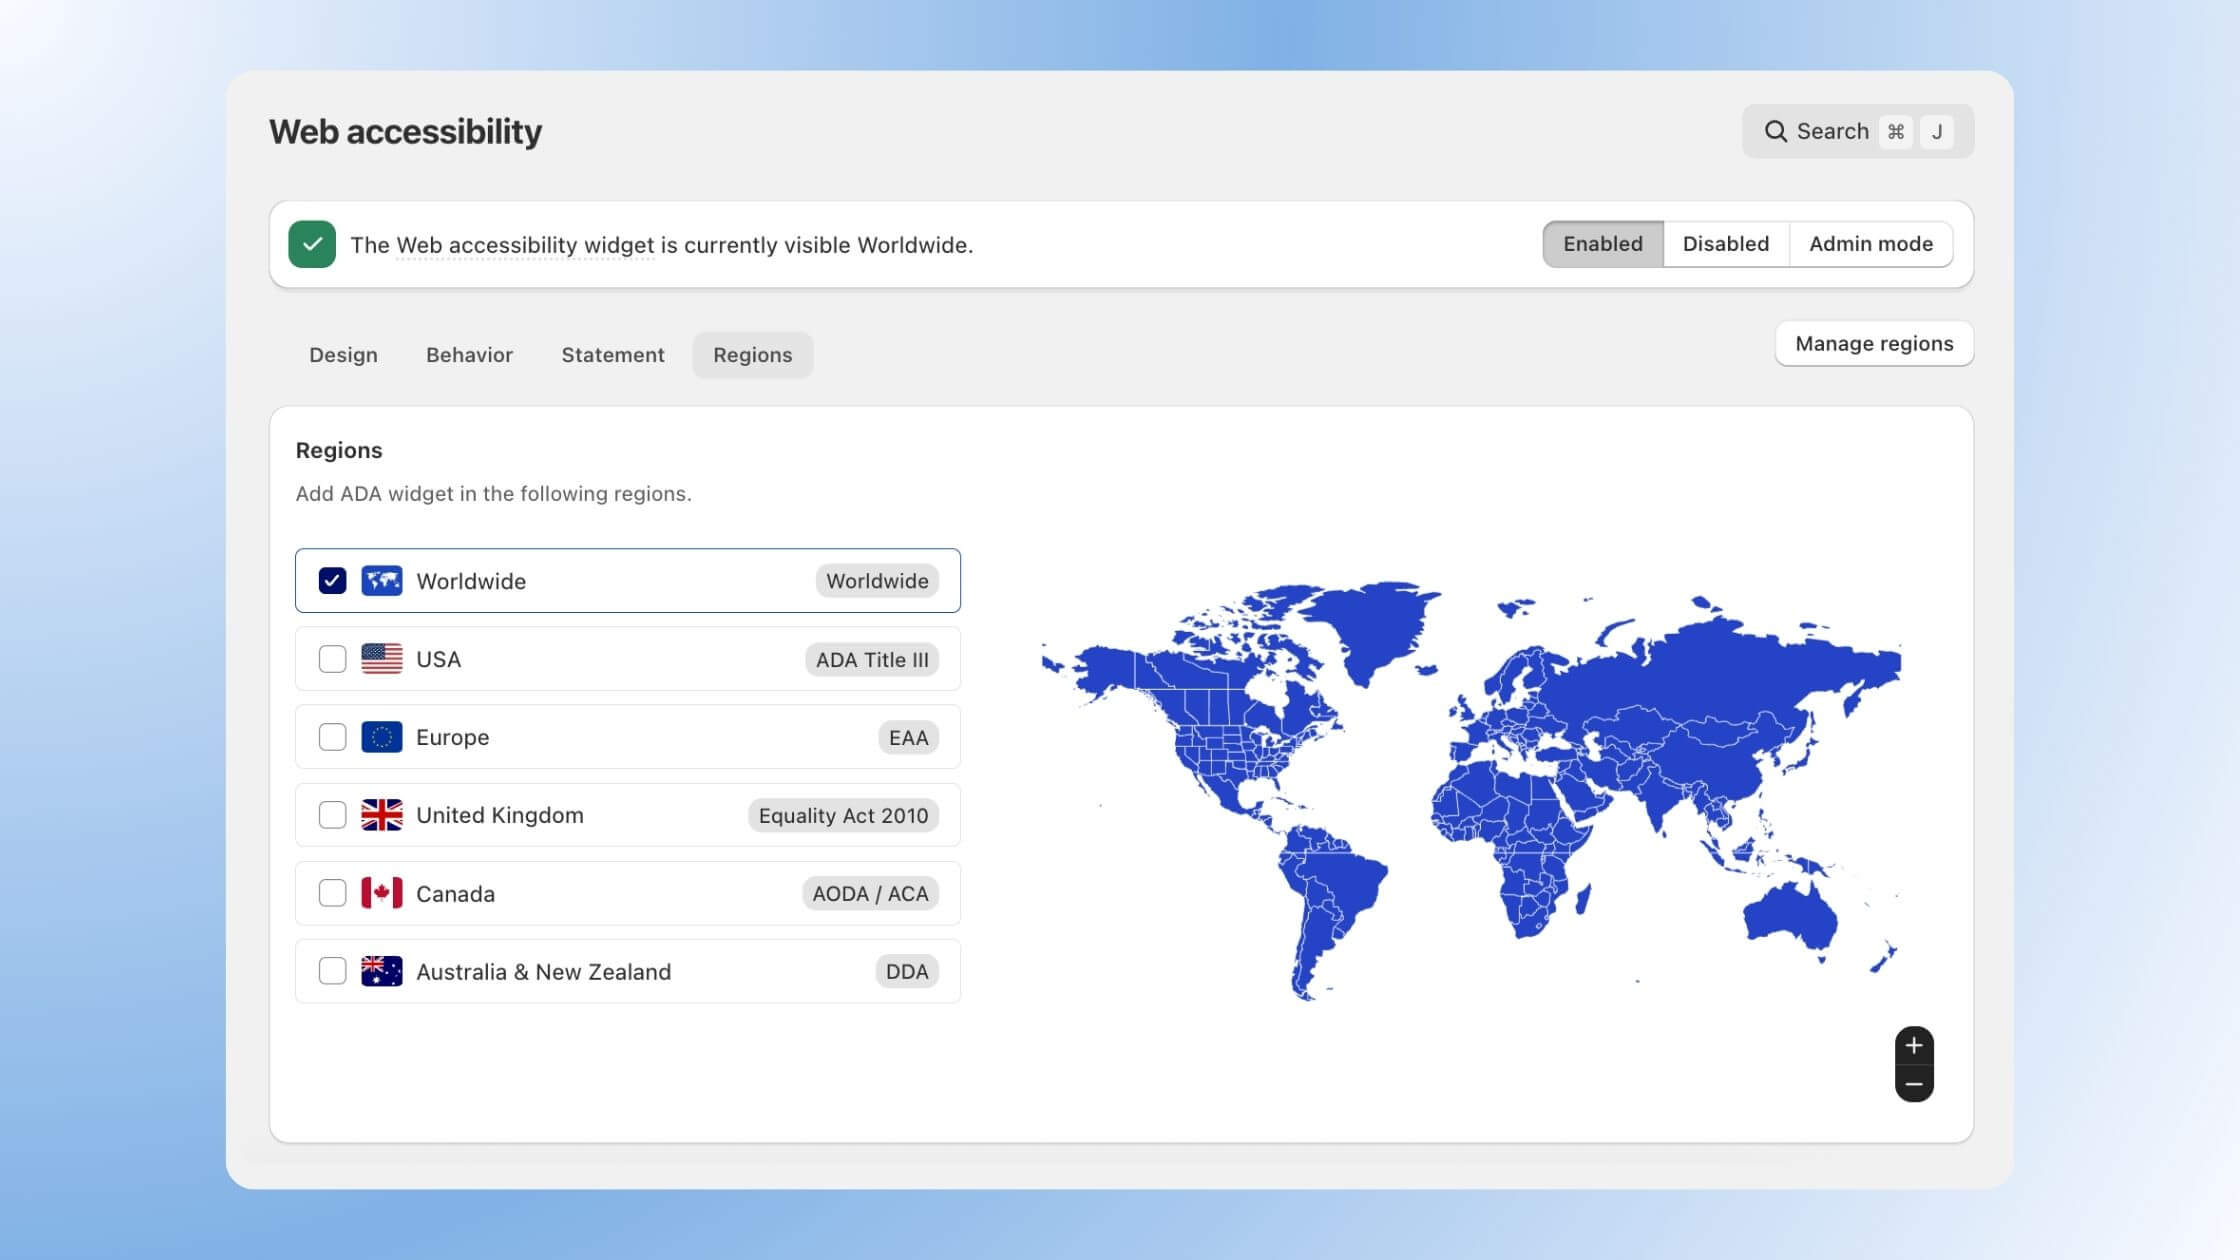This screenshot has width=2240, height=1260.
Task: Click the Manage regions button
Action: click(x=1873, y=343)
